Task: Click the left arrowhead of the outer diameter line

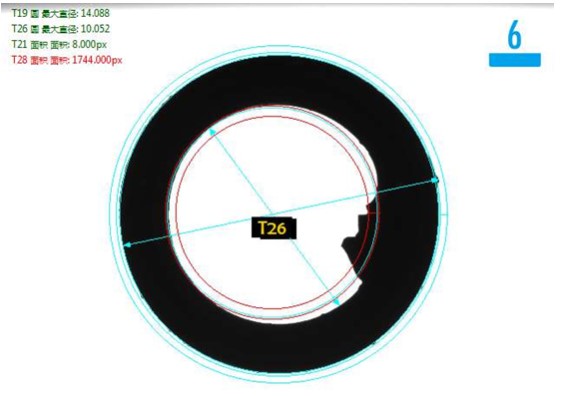Action: (127, 245)
